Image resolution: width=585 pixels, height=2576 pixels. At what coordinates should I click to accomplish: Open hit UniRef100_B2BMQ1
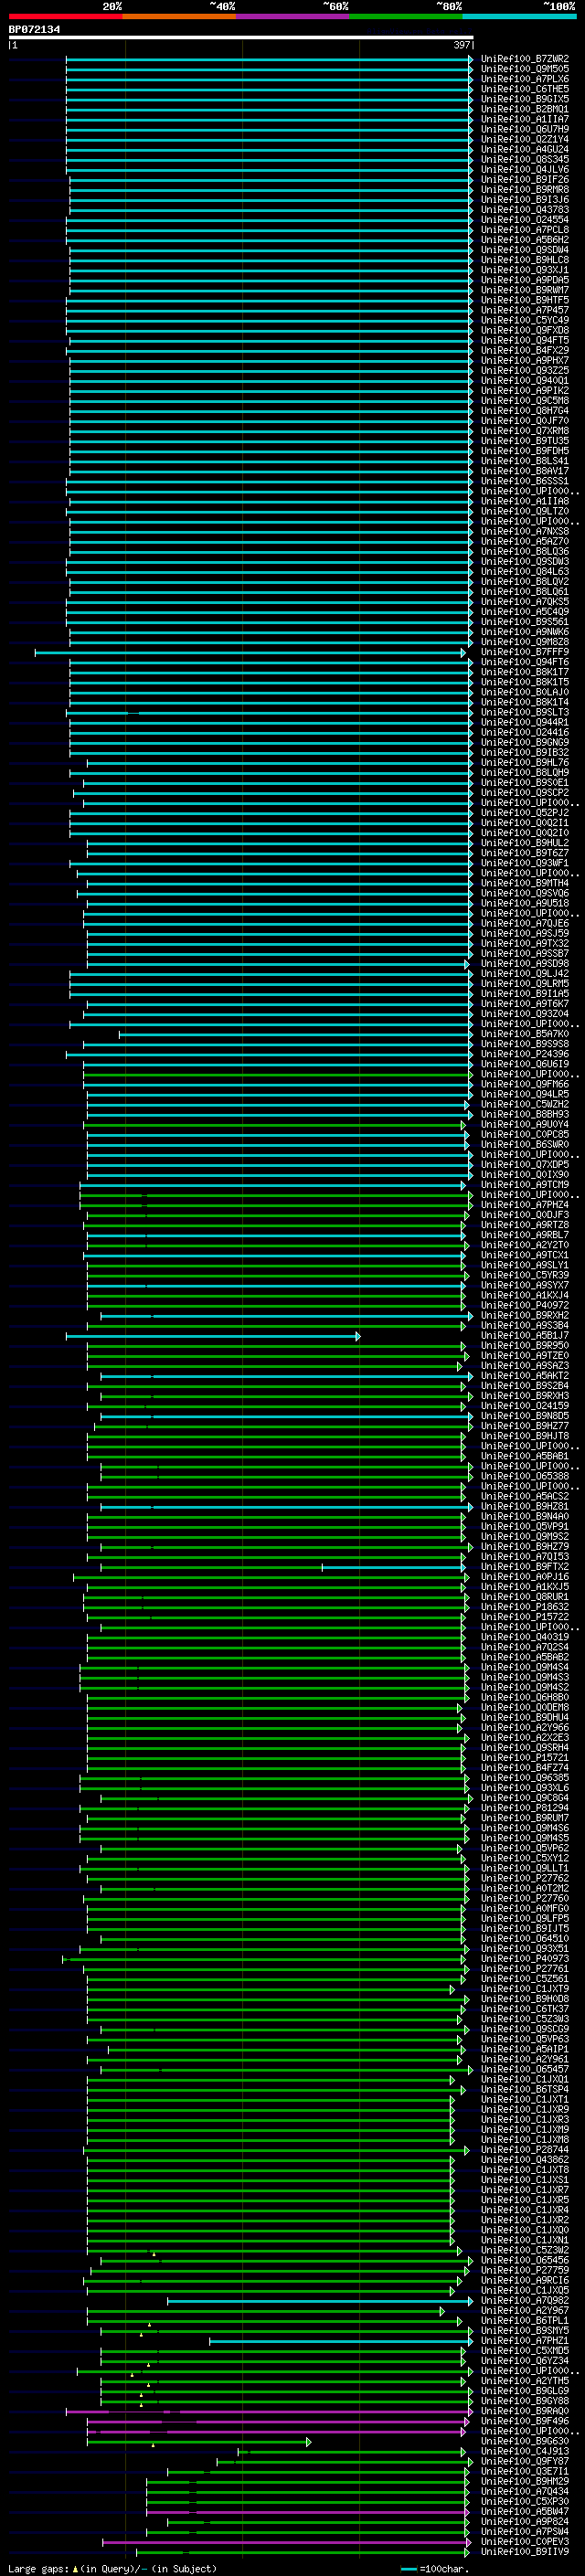(525, 109)
